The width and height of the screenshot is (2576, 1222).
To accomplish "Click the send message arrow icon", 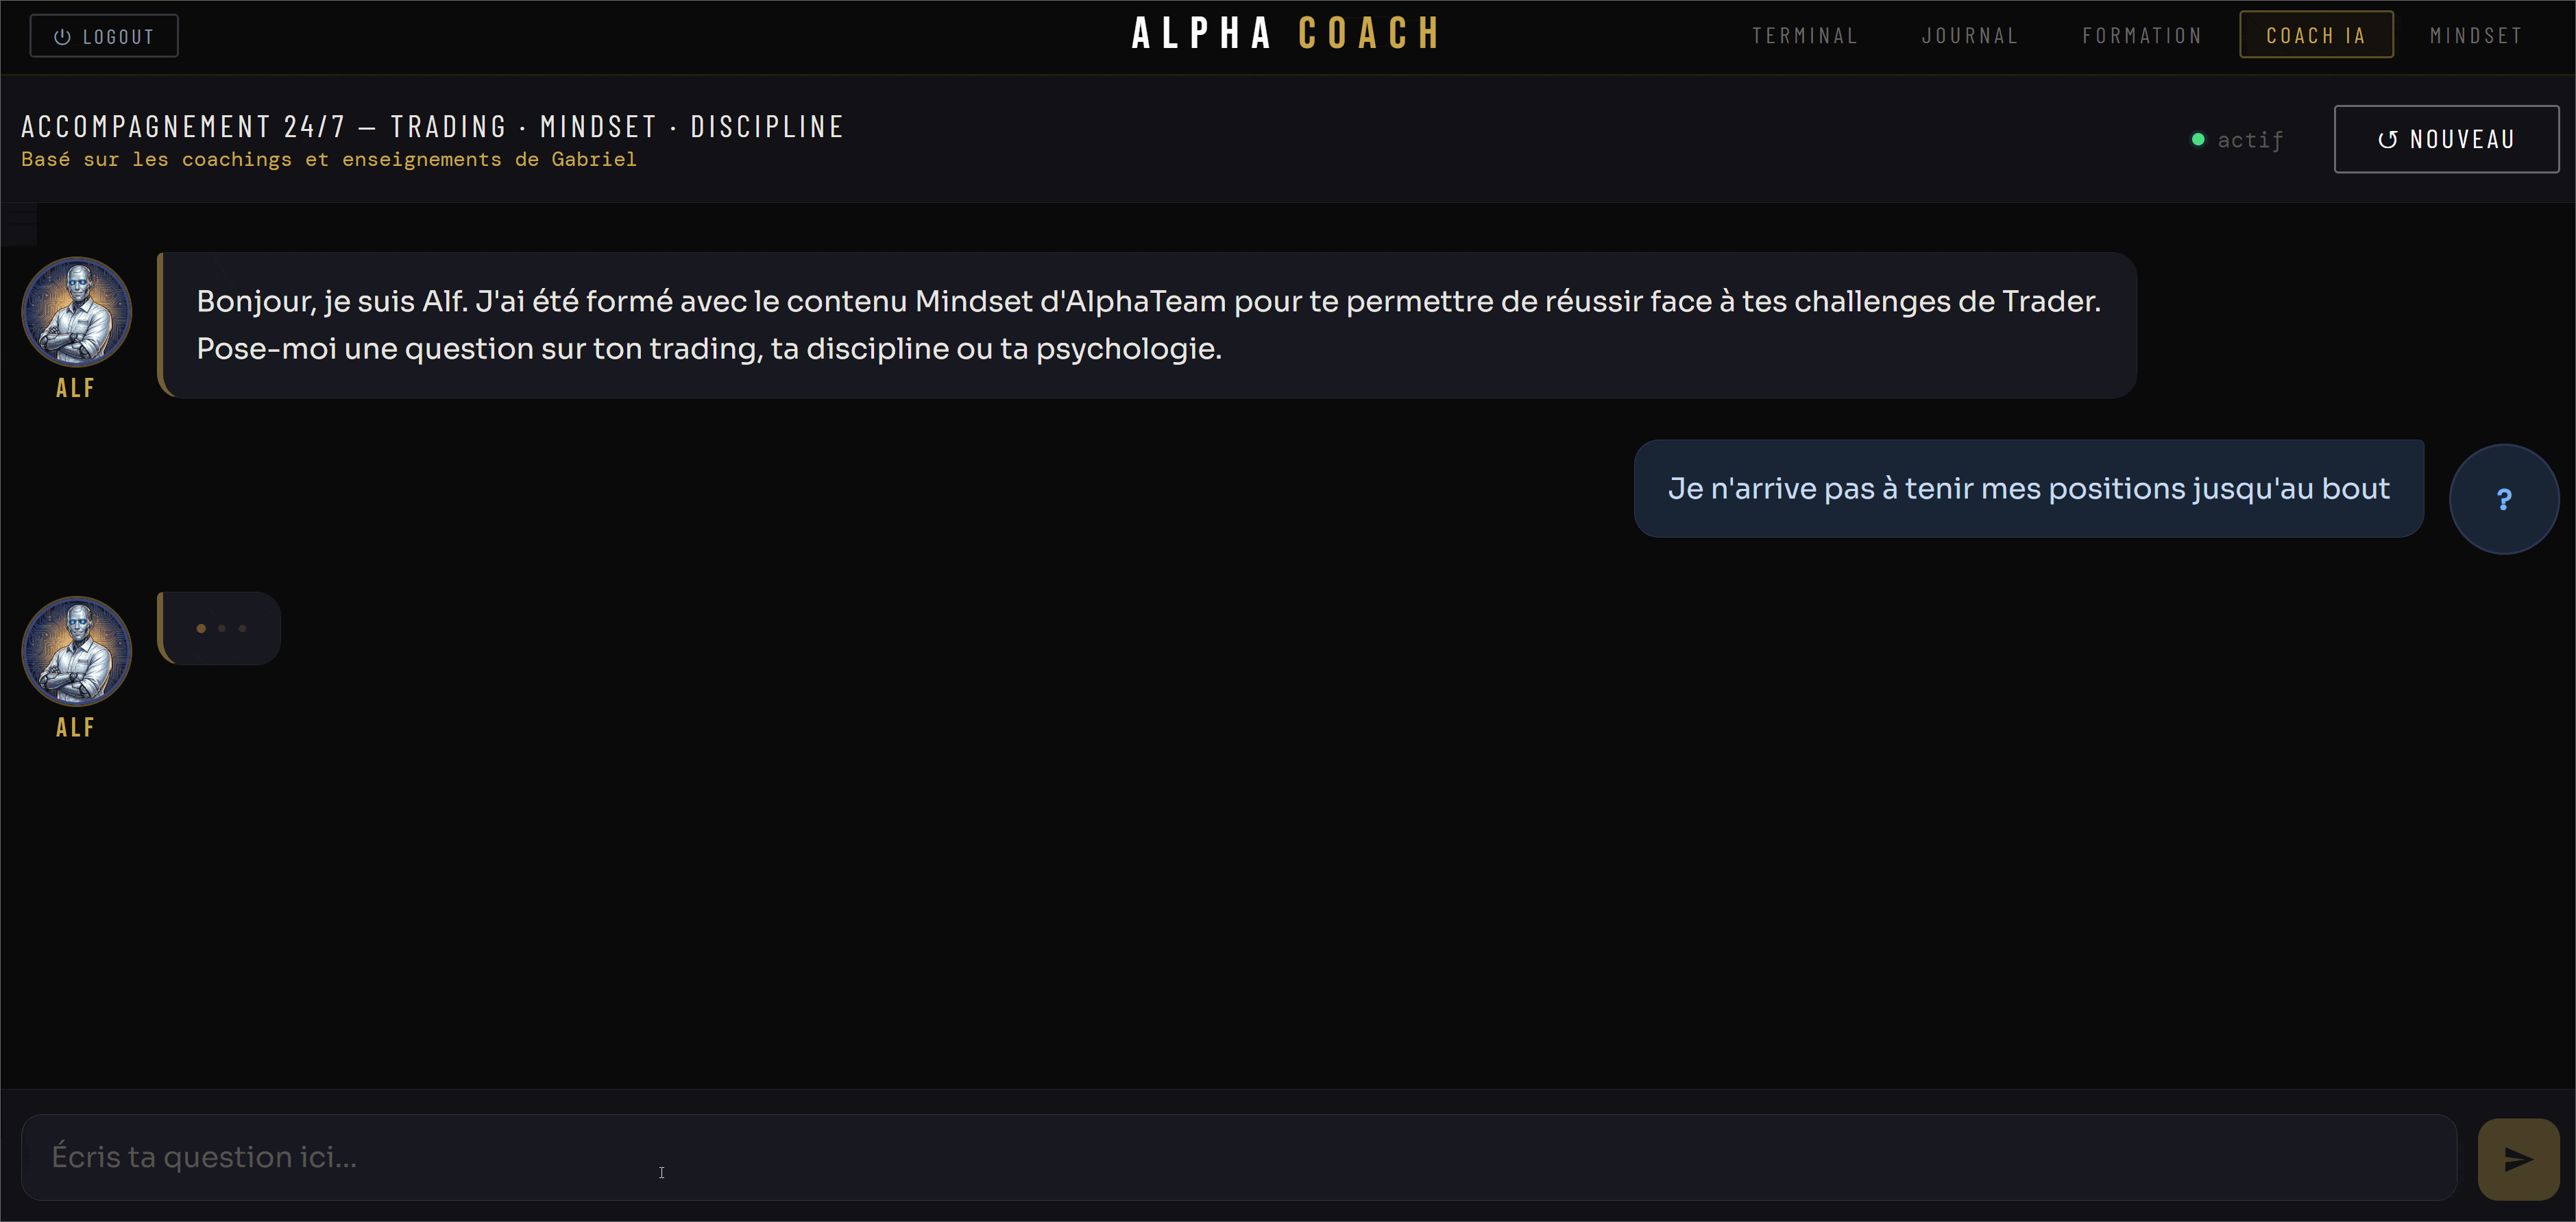I will [x=2517, y=1159].
